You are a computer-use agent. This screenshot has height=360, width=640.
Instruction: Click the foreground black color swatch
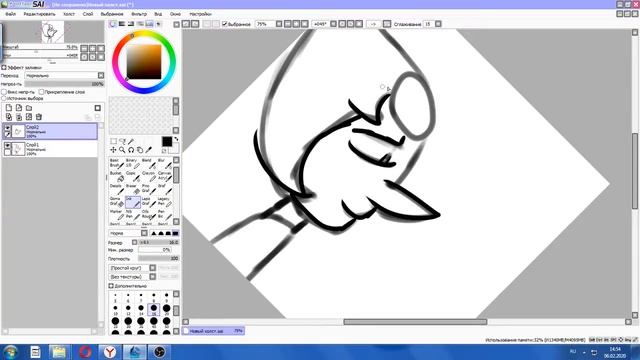pyautogui.click(x=167, y=141)
